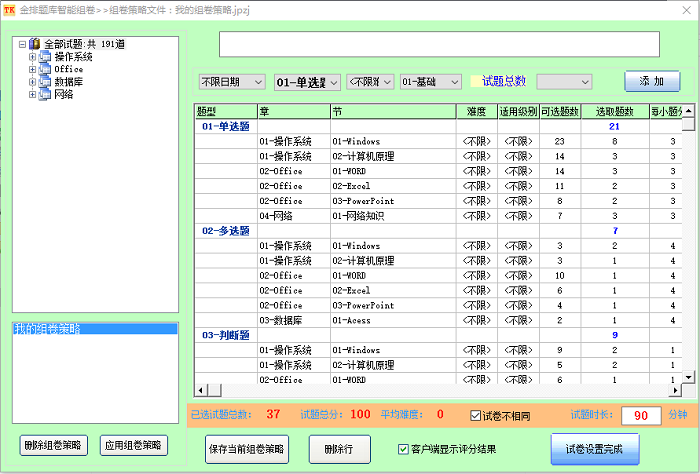Expand the 操作系统 tree node
This screenshot has width=700, height=474.
pyautogui.click(x=33, y=57)
